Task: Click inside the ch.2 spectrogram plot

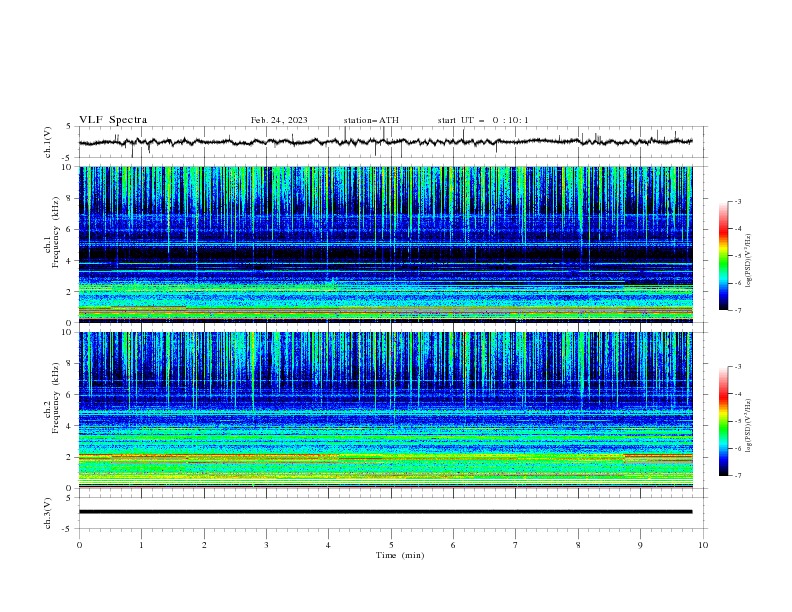Action: tap(385, 410)
